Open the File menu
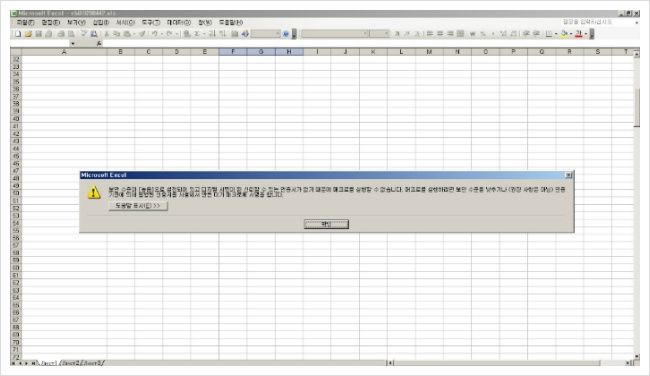Image resolution: width=650 pixels, height=376 pixels. point(25,22)
